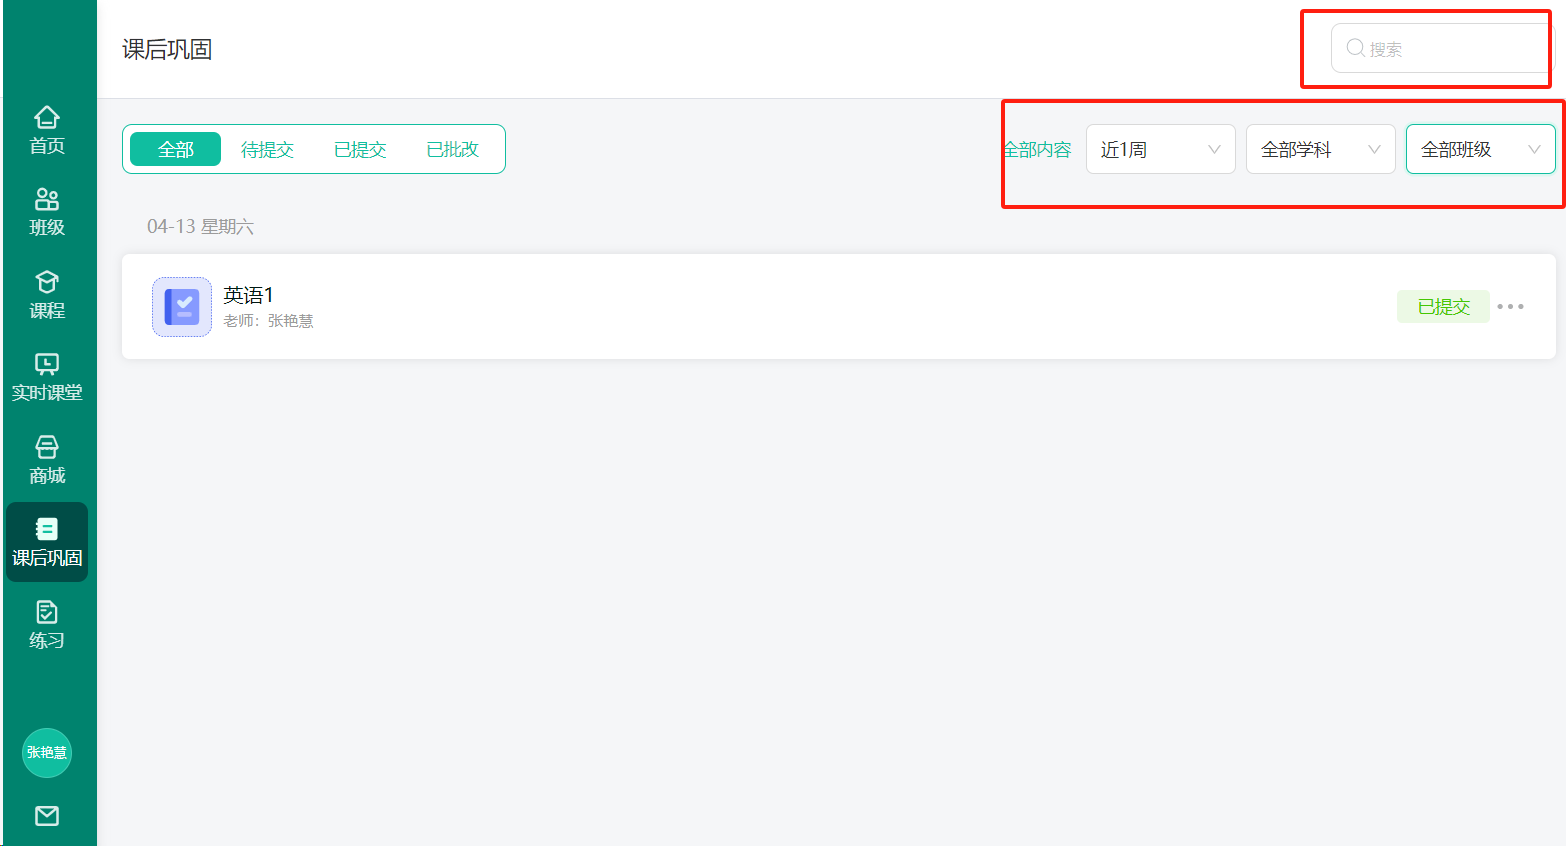Switch to the 全部 filter tab
The image size is (1566, 846).
tap(176, 149)
